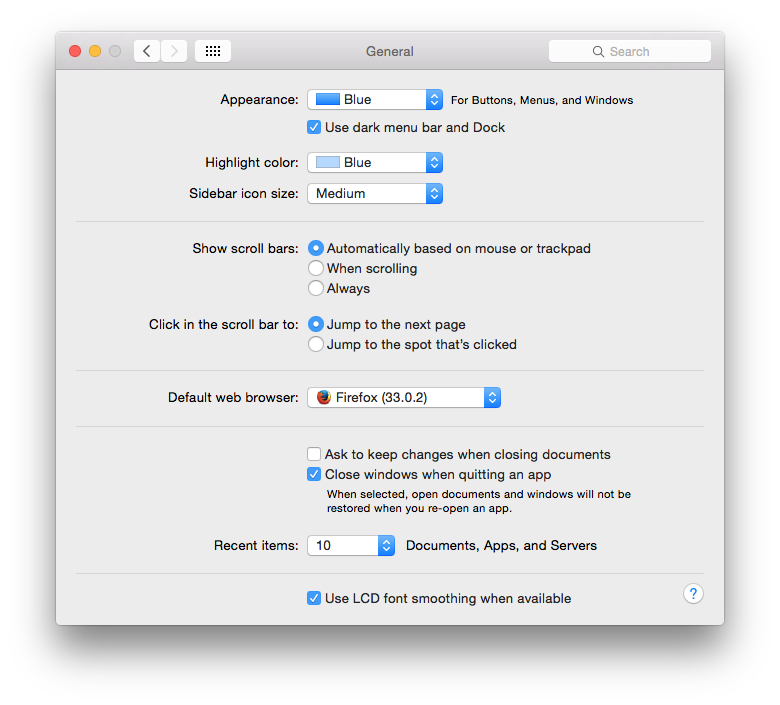780x705 pixels.
Task: Close the General preferences window
Action: (75, 51)
